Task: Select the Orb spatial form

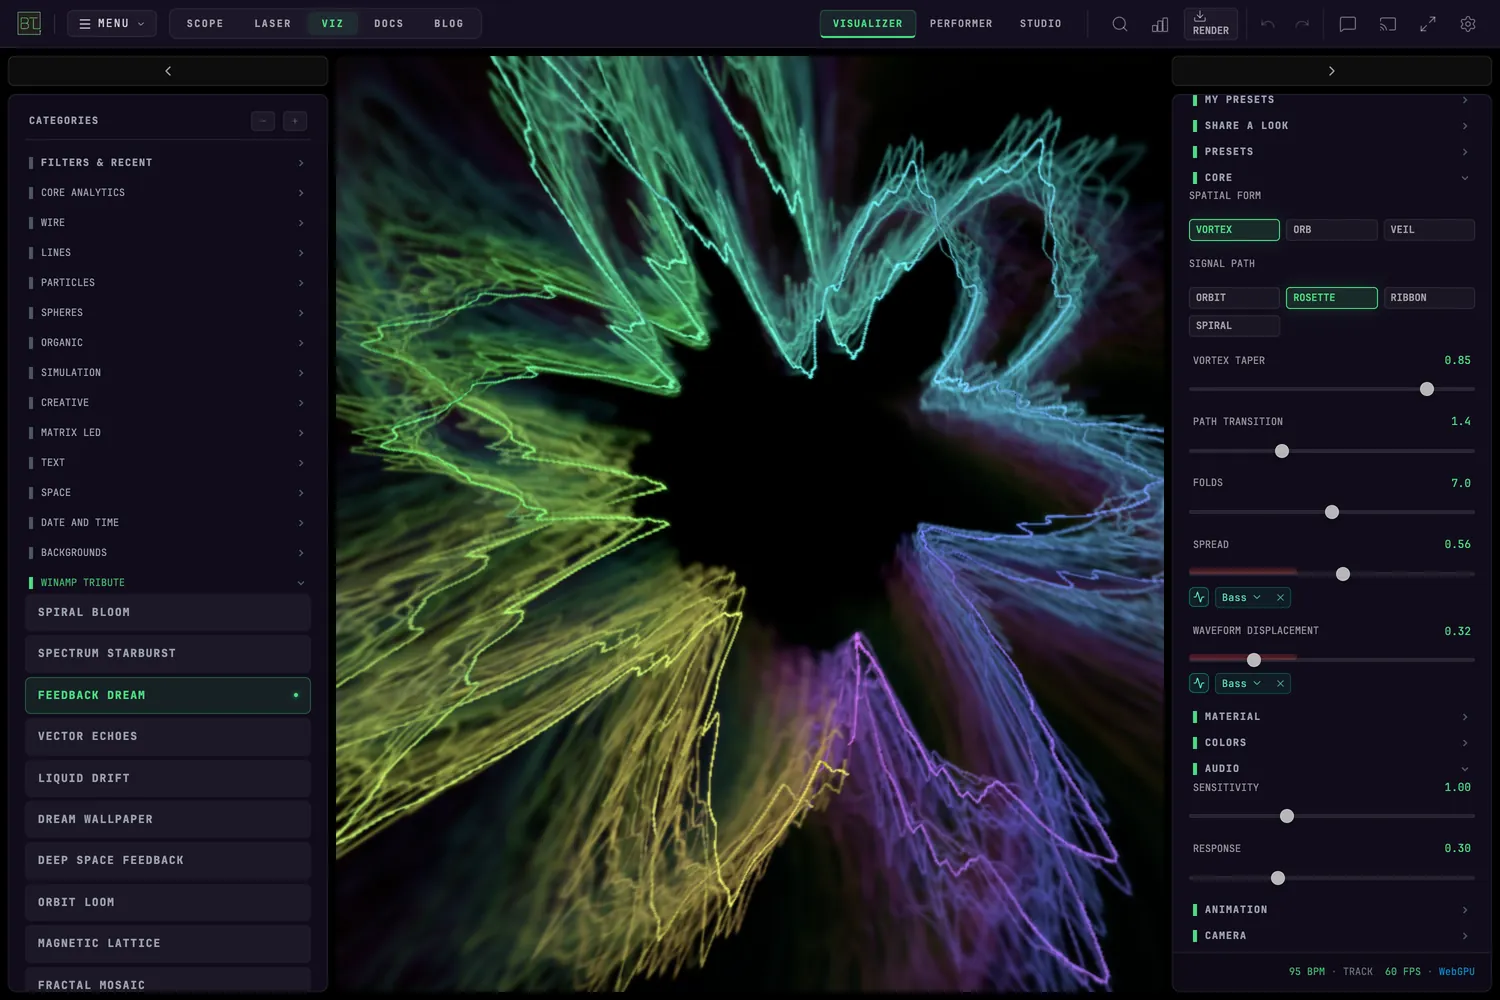Action: pos(1331,230)
